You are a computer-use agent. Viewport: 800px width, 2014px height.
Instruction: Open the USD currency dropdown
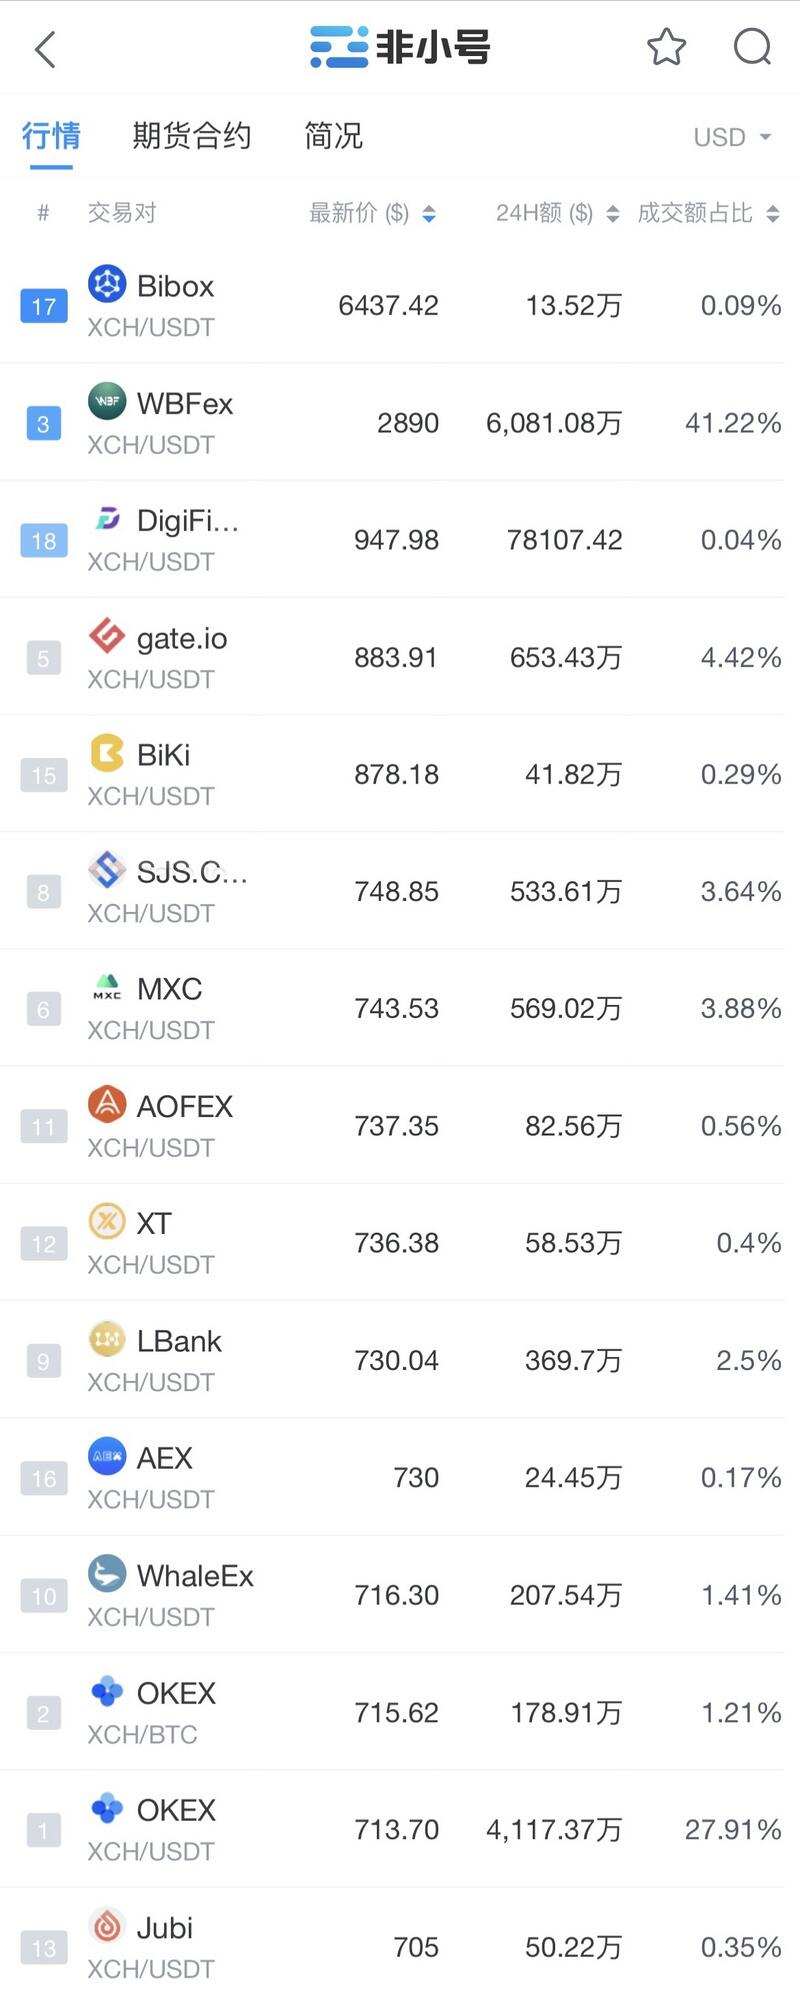pos(733,137)
